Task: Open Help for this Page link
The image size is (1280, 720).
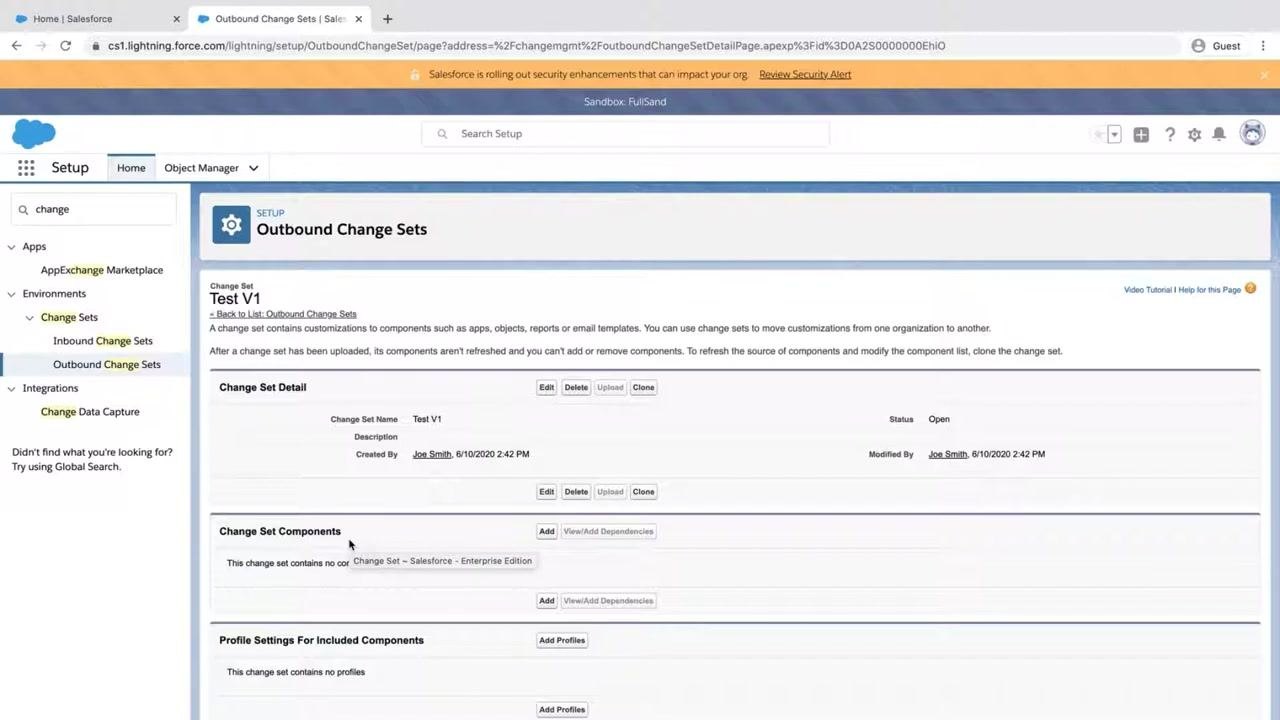Action: tap(1209, 290)
